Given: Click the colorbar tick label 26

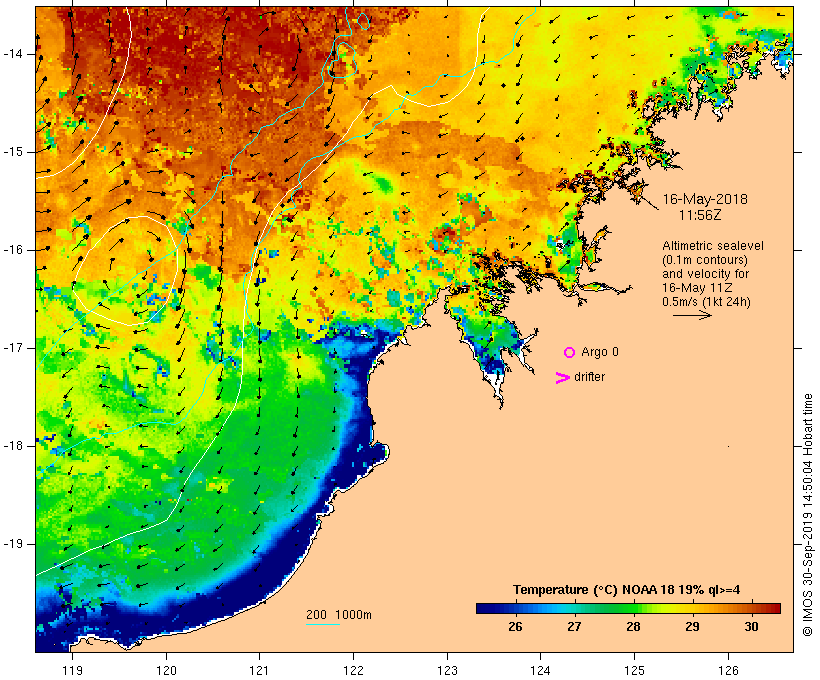Looking at the screenshot, I should (515, 626).
